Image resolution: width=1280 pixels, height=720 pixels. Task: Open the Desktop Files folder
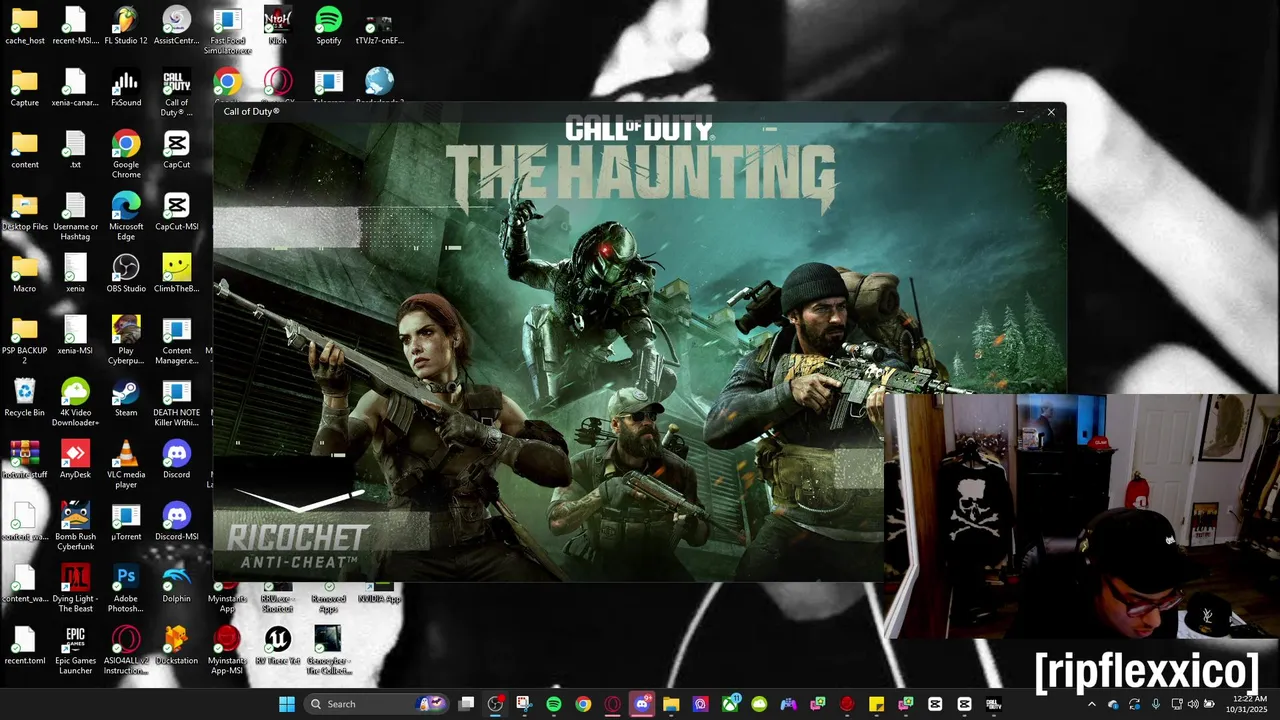coord(25,213)
